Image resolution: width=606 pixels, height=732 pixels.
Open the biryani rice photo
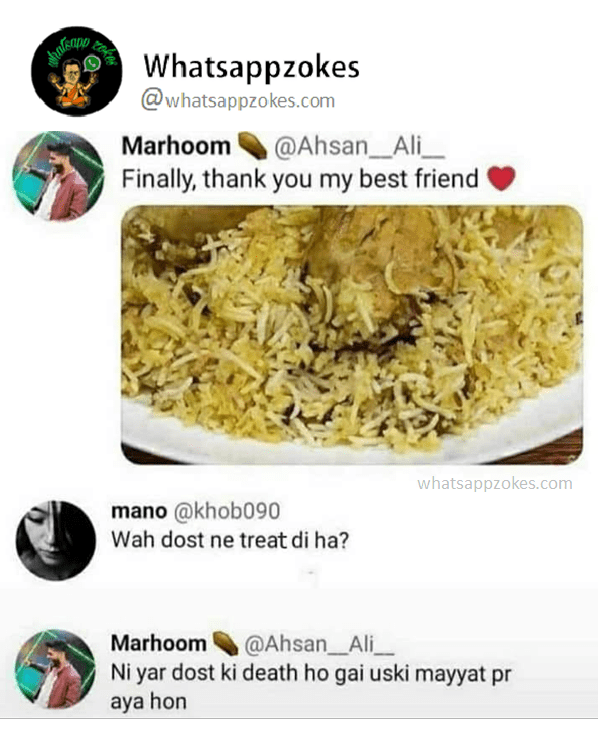pos(352,335)
